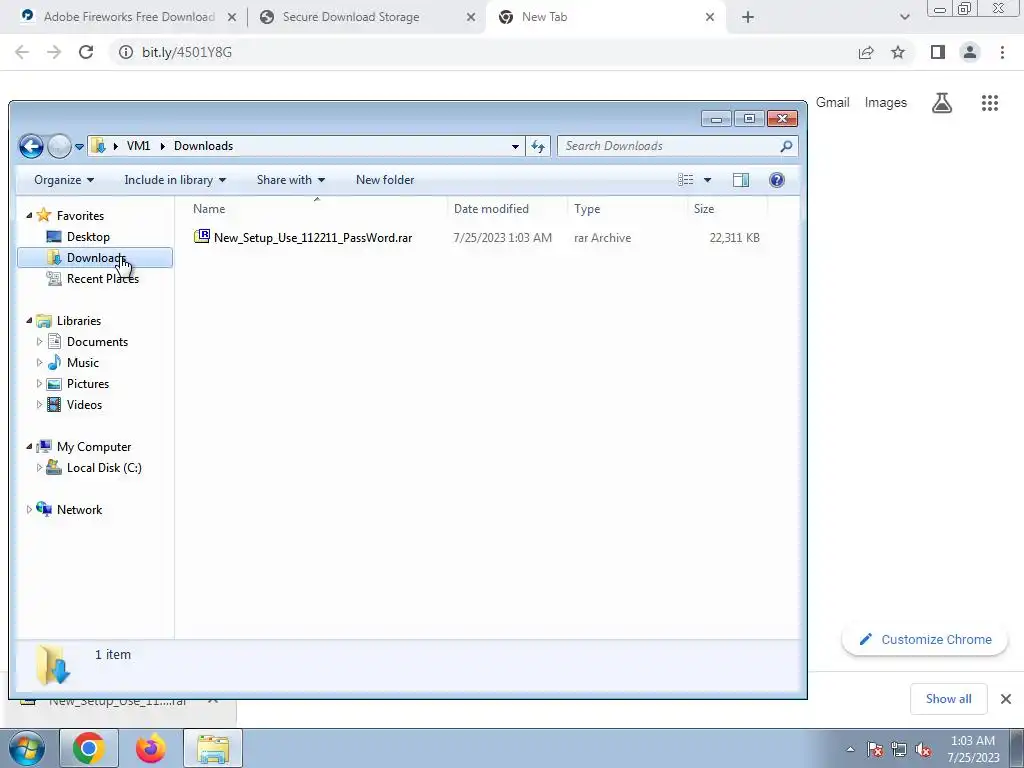Viewport: 1024px width, 768px height.
Task: Open the address bar history dropdown
Action: pyautogui.click(x=515, y=147)
